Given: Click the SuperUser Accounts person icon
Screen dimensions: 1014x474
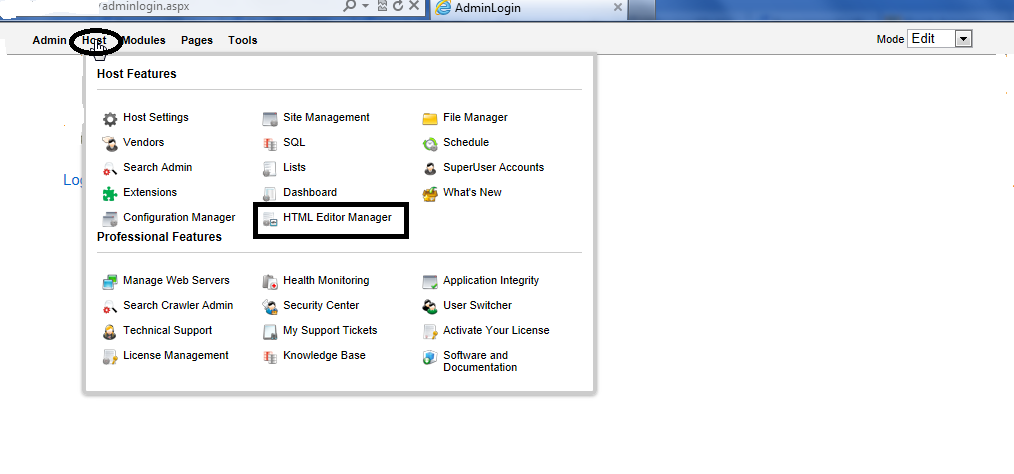Looking at the screenshot, I should (x=430, y=169).
